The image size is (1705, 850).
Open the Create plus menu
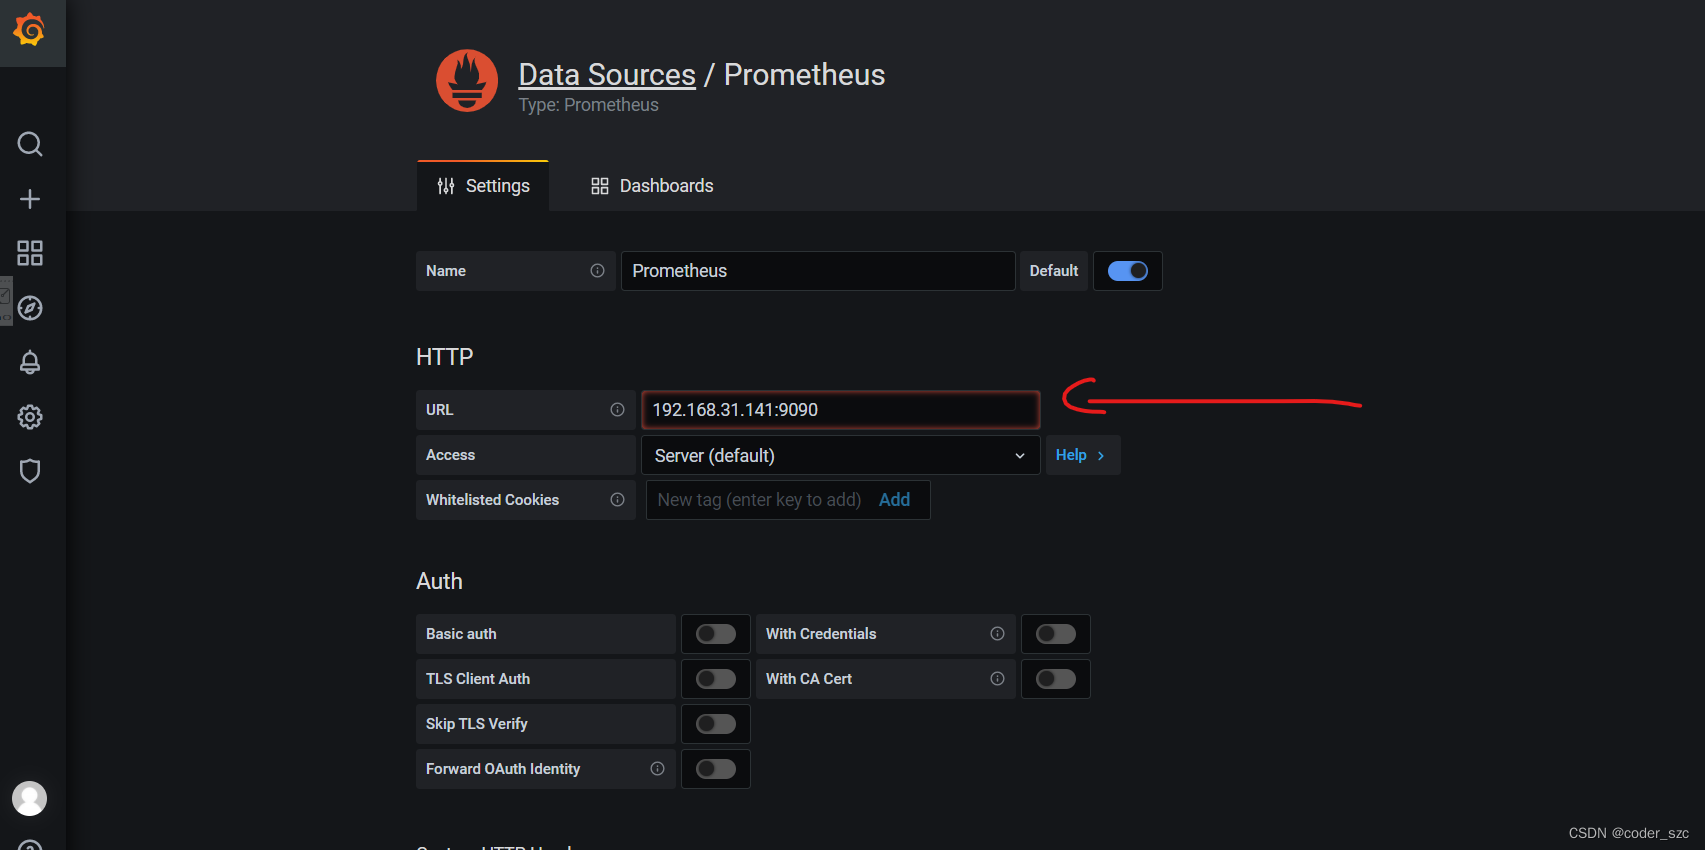pyautogui.click(x=30, y=199)
